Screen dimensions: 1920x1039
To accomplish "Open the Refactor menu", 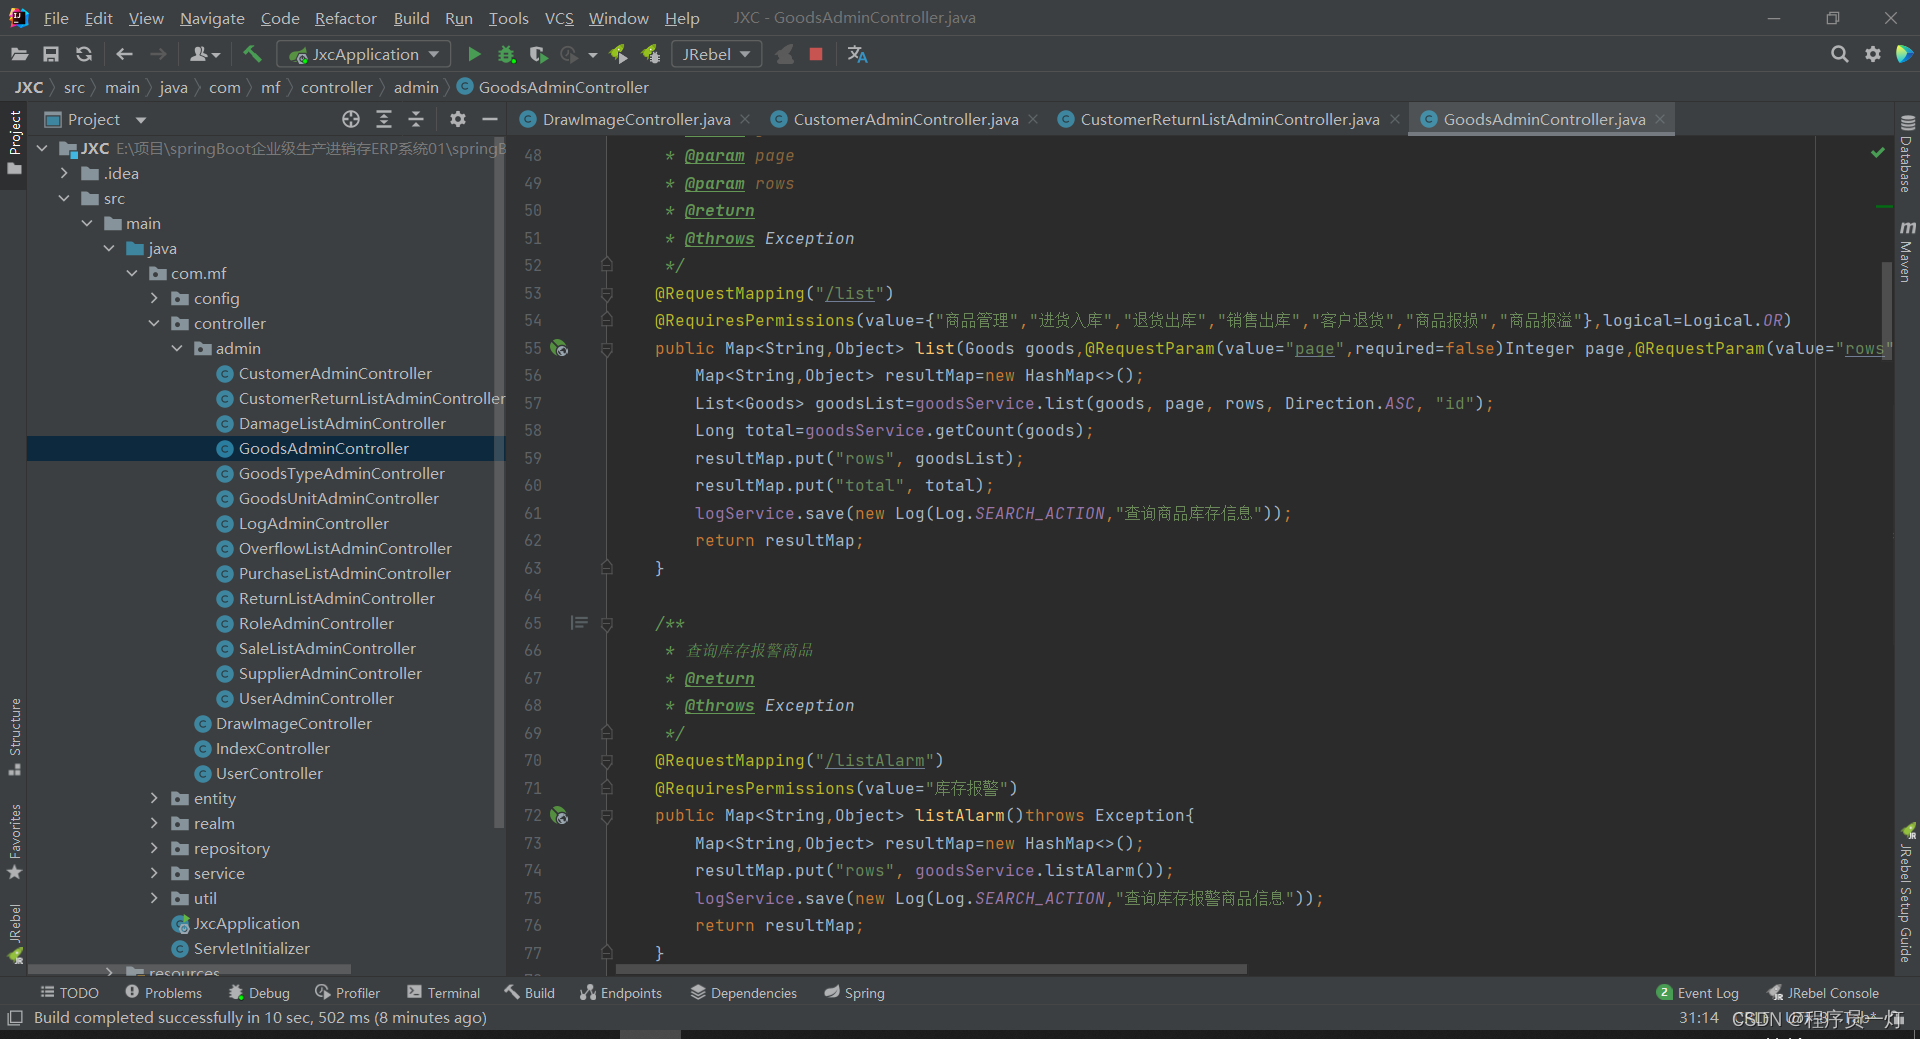I will pos(345,18).
